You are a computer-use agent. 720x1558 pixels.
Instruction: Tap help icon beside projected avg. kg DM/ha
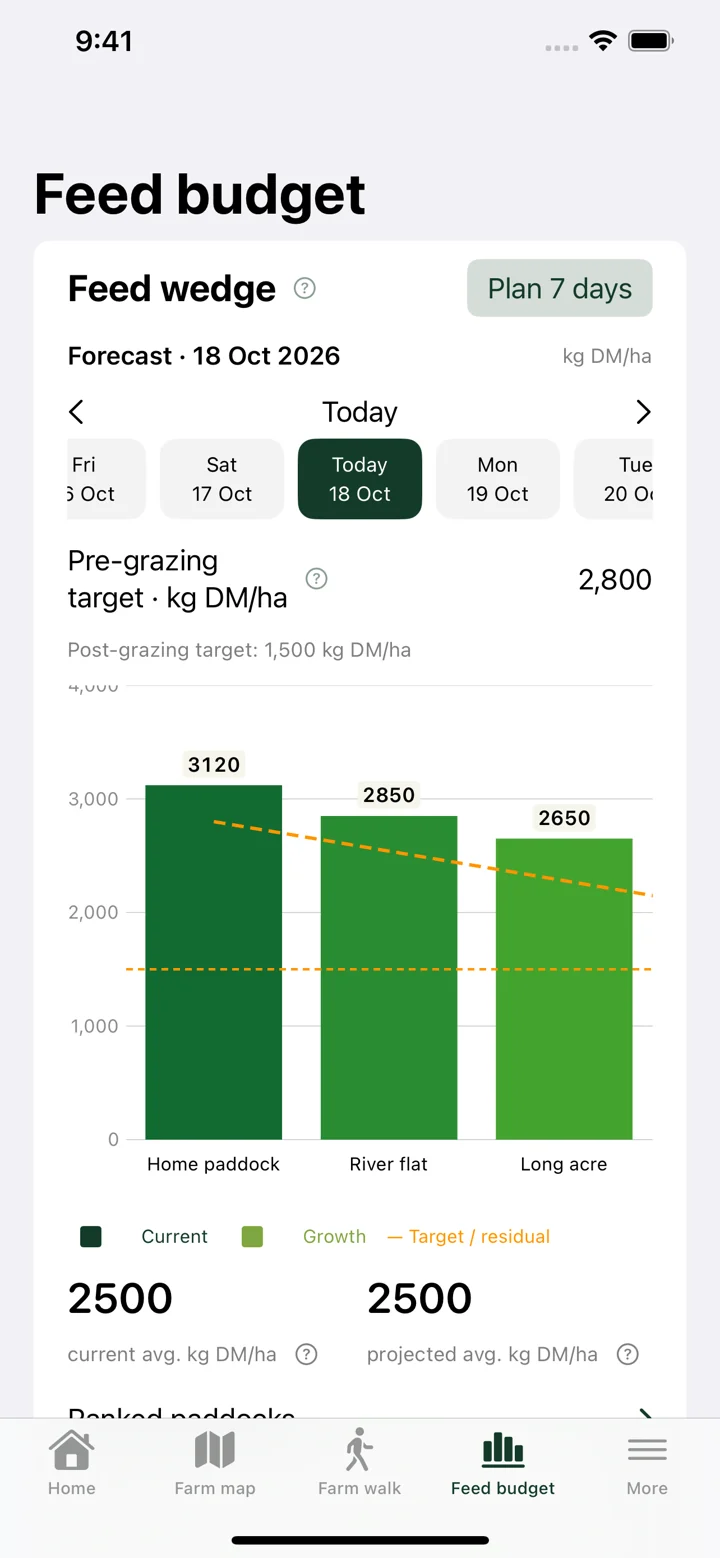(628, 1354)
